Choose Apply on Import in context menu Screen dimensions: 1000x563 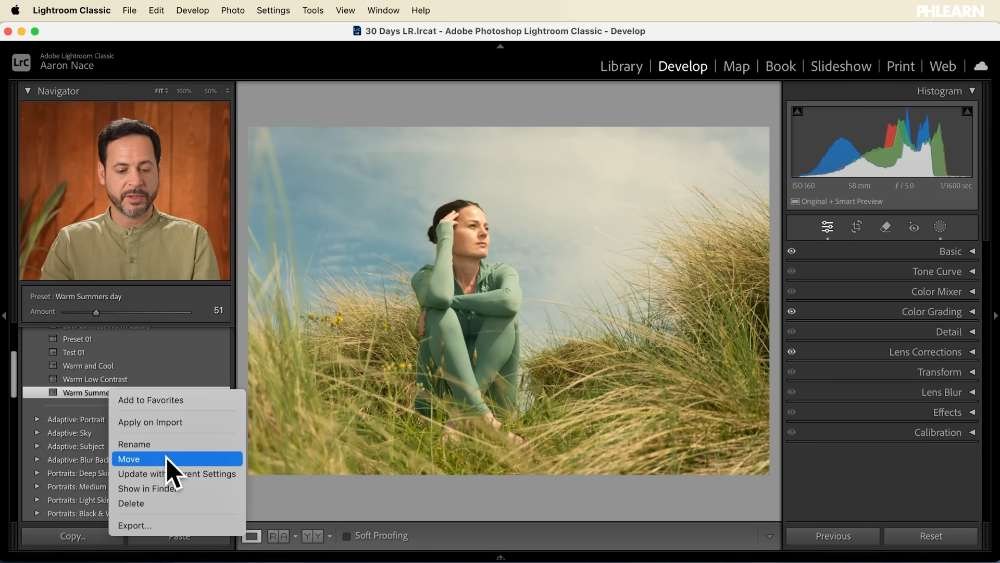coord(150,423)
